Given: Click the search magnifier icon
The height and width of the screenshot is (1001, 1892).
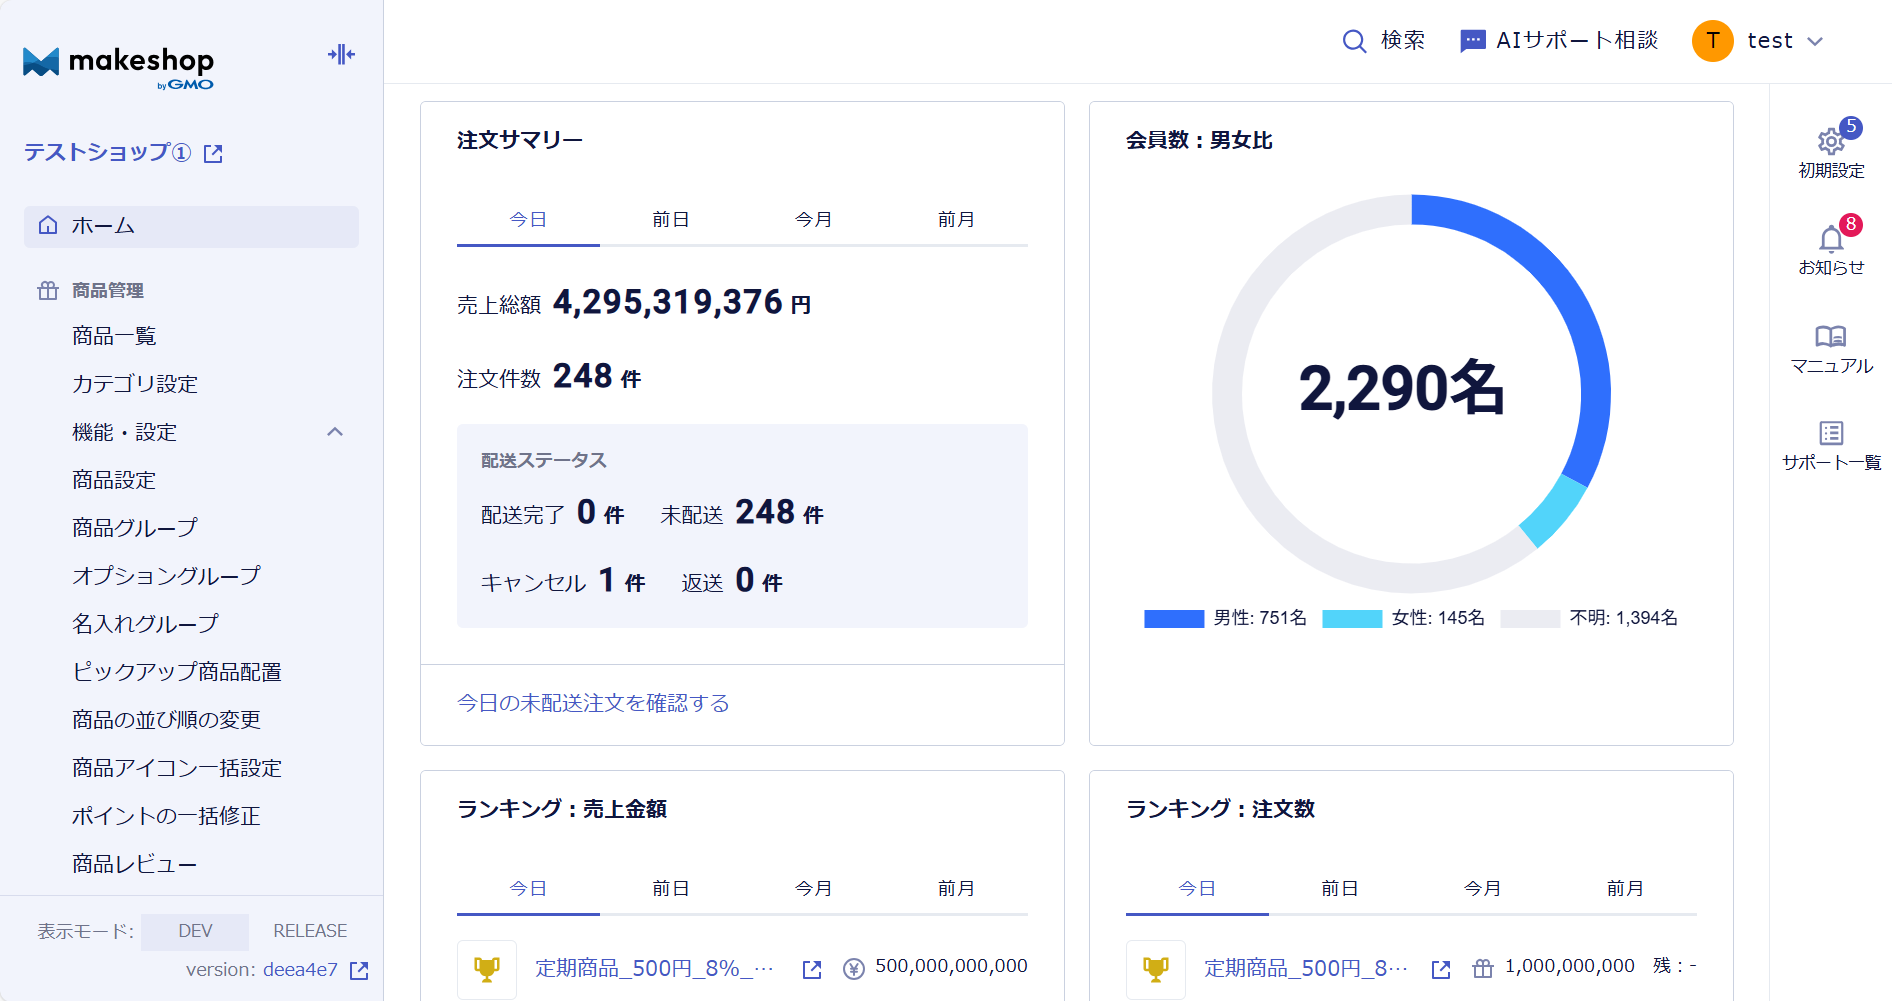Looking at the screenshot, I should coord(1354,41).
